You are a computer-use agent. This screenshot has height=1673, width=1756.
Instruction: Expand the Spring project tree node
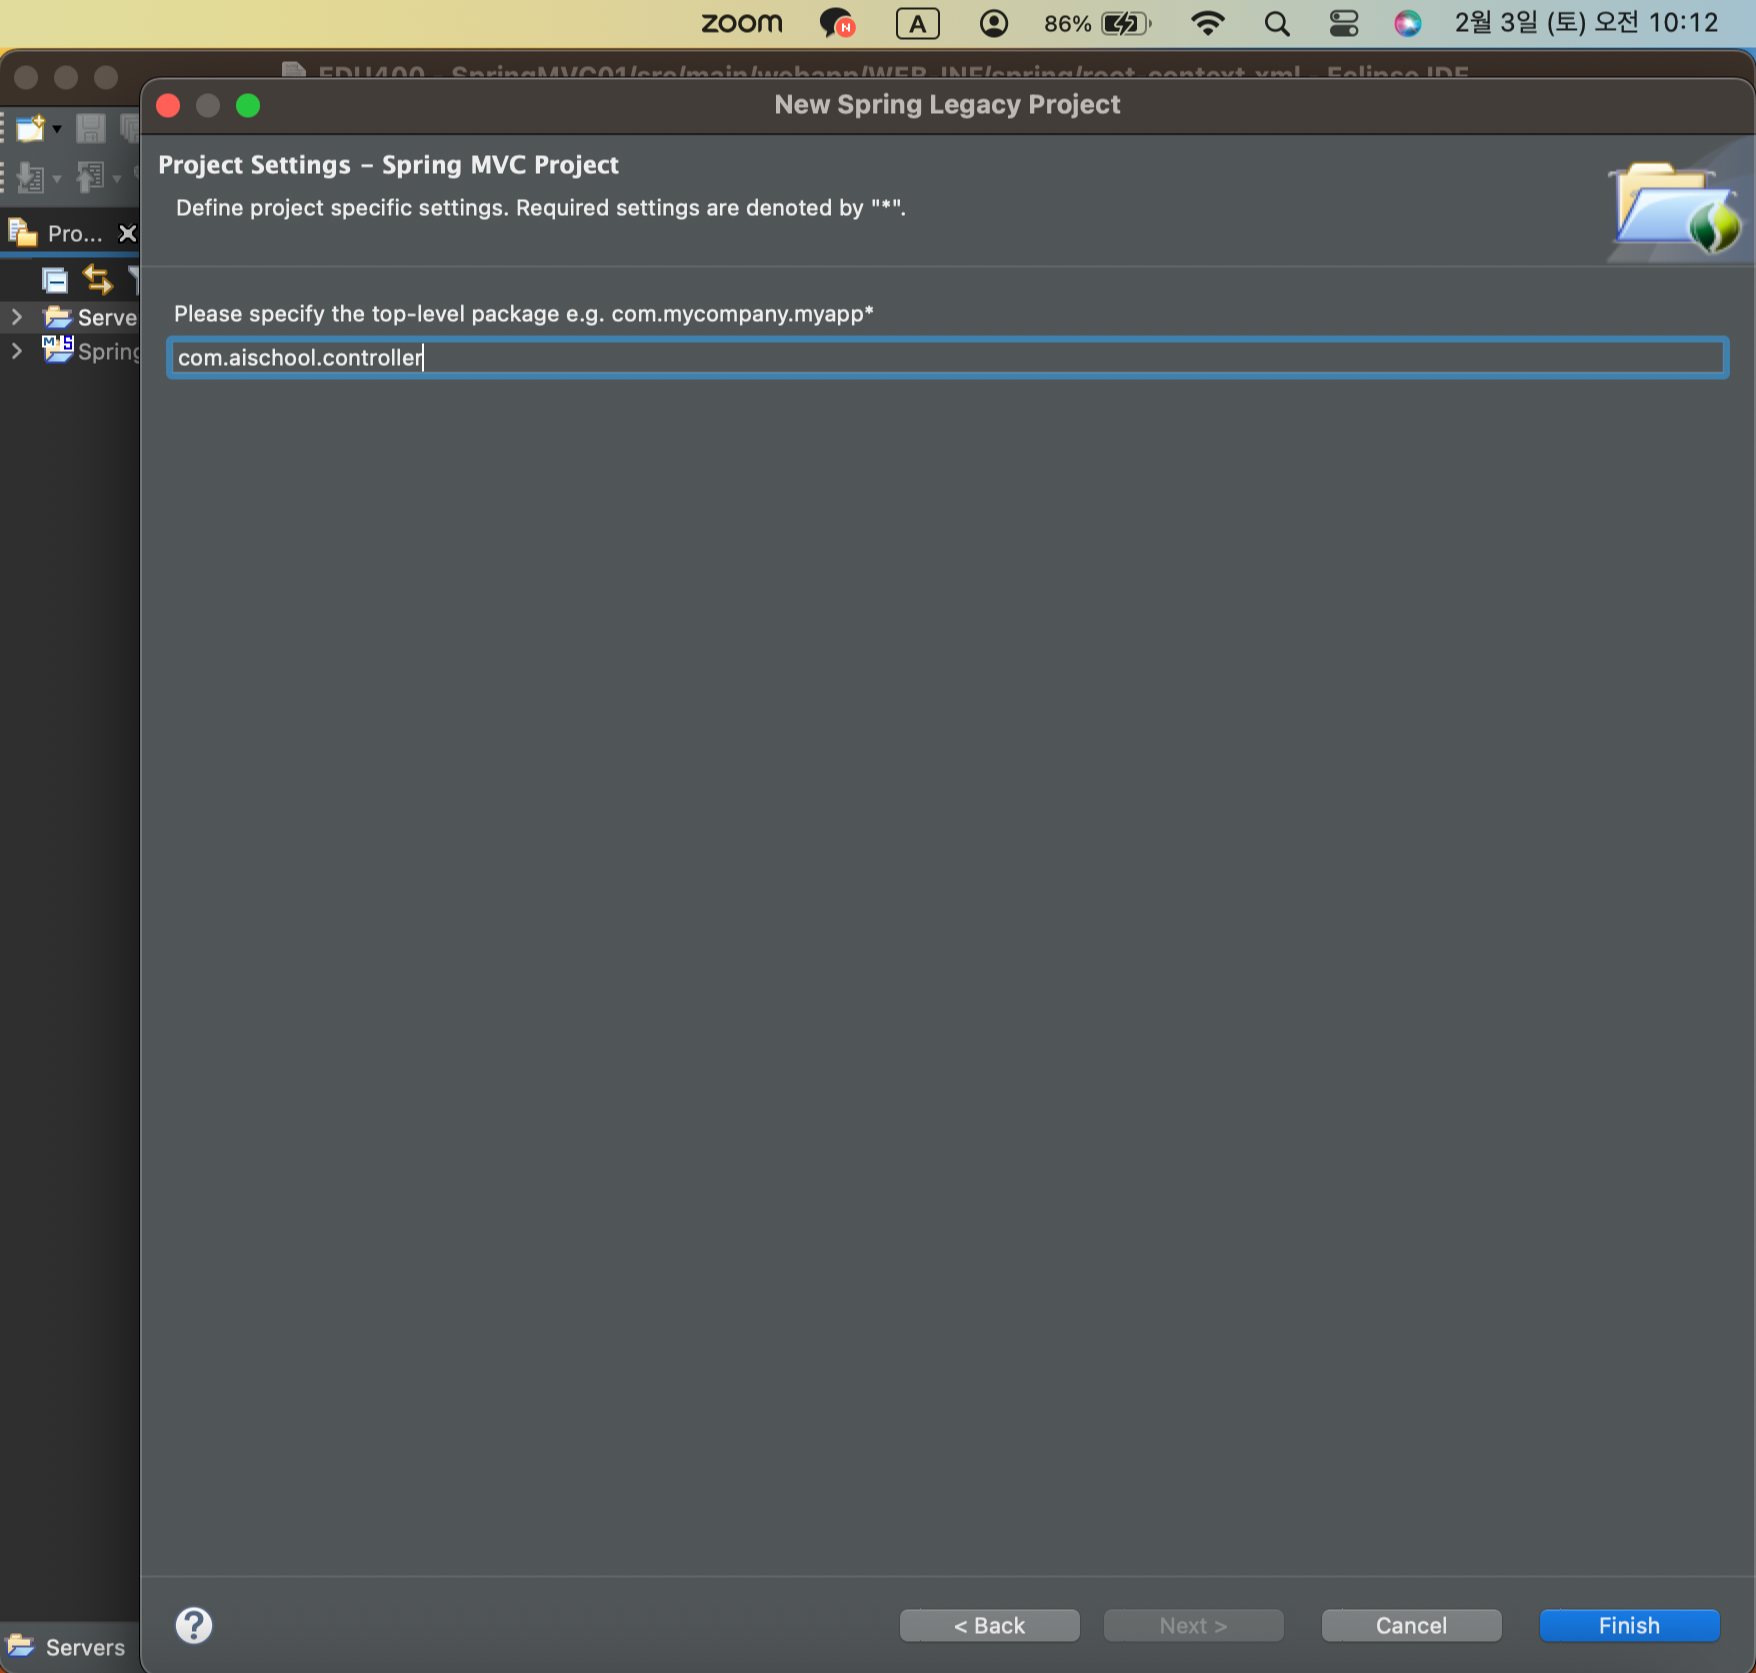(x=16, y=351)
